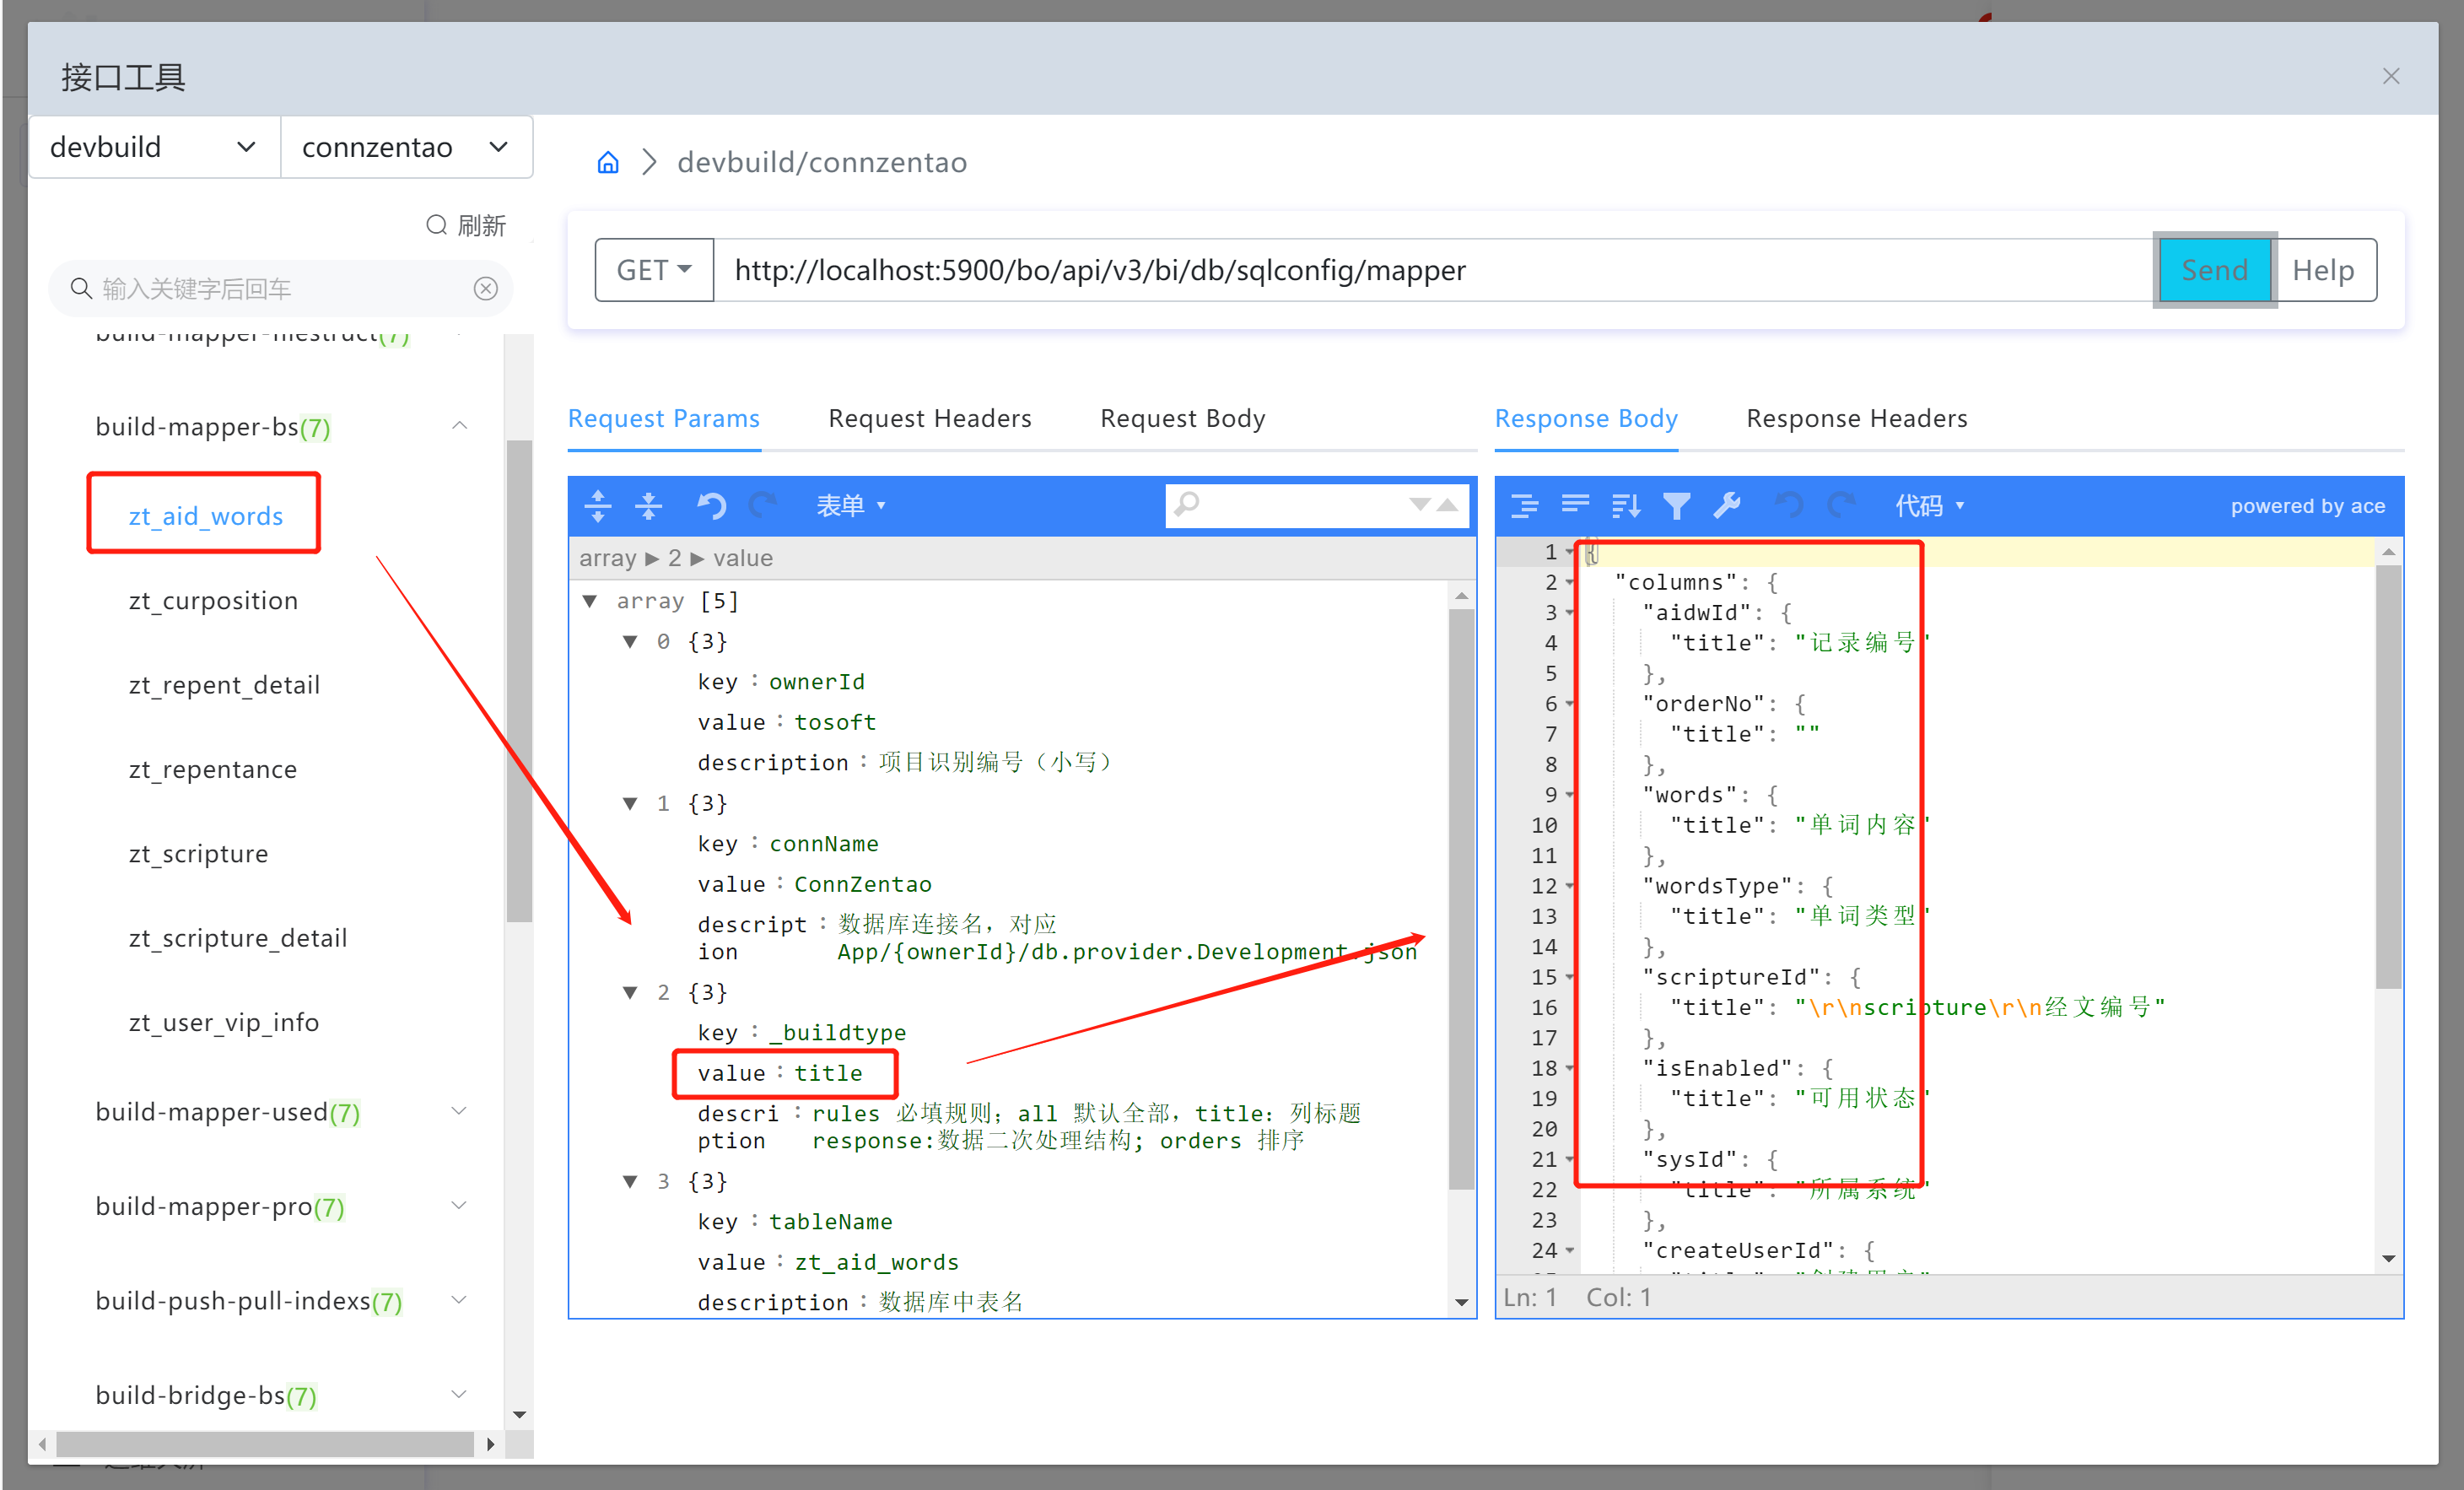Collapse array item 0 {3}
The width and height of the screenshot is (2464, 1490).
(630, 641)
